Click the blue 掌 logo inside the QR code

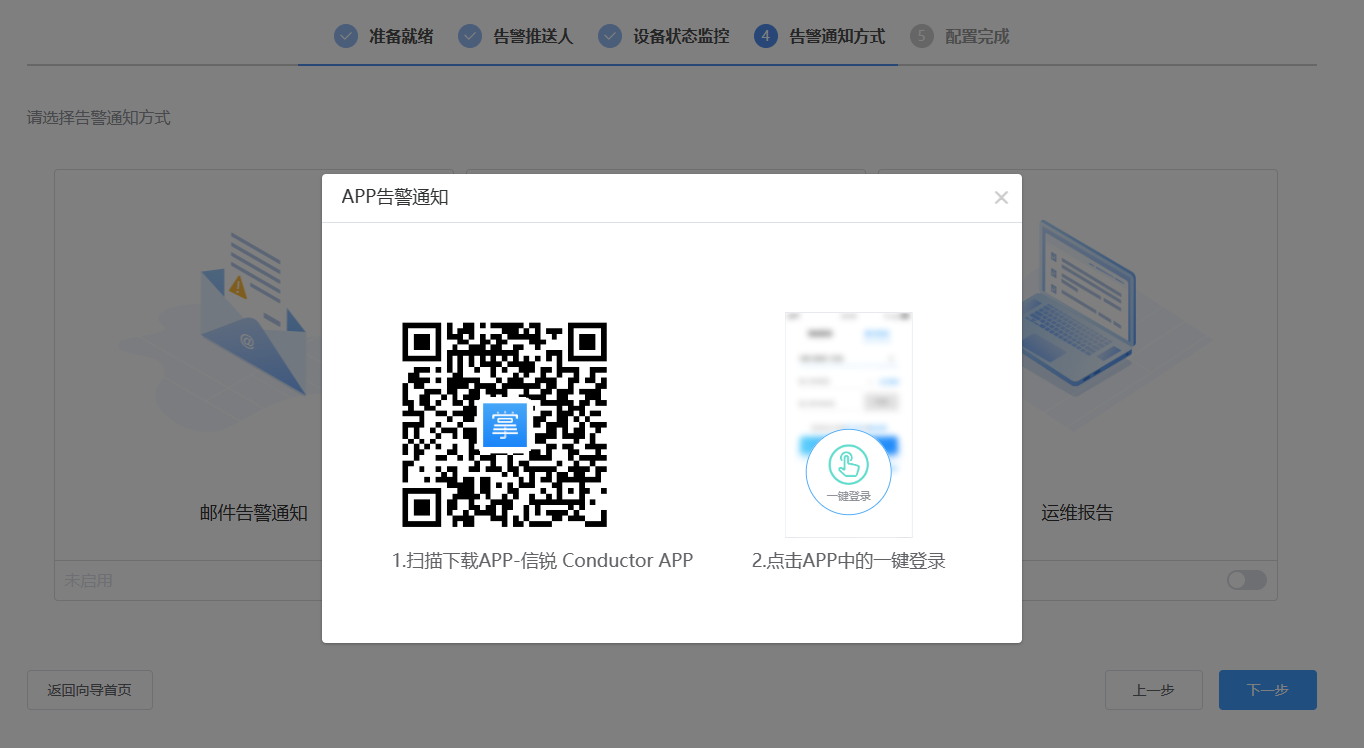pos(505,425)
